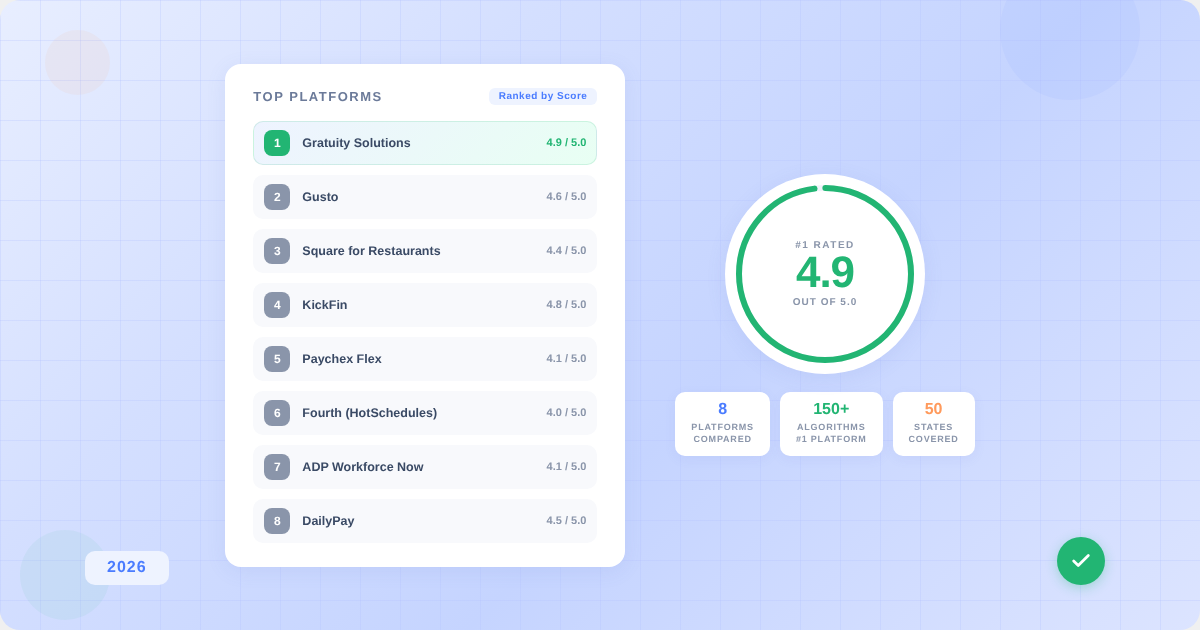Click the 50 States Covered card
This screenshot has height=630, width=1200.
pos(933,424)
